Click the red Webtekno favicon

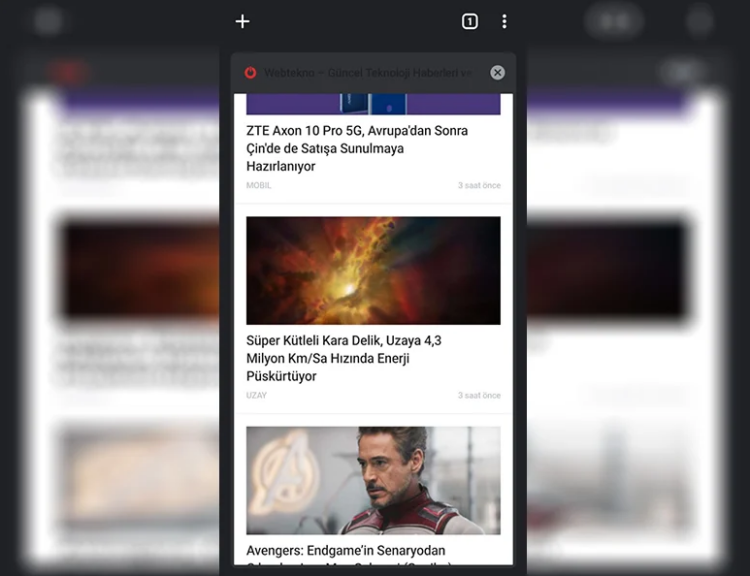tap(250, 72)
